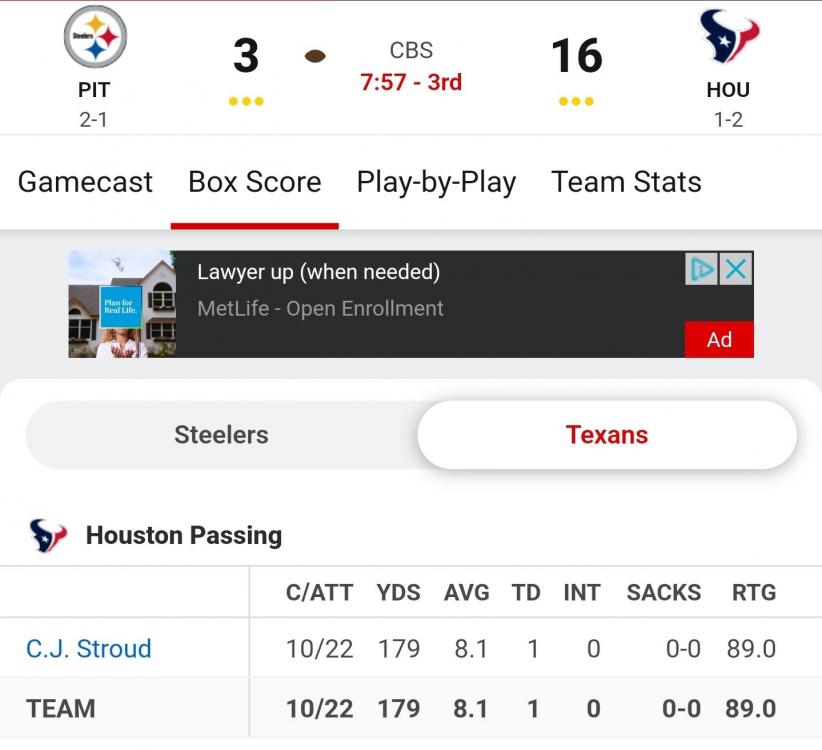Image resolution: width=822 pixels, height=750 pixels.
Task: Open C.J. Stroud's player page
Action: tap(89, 648)
